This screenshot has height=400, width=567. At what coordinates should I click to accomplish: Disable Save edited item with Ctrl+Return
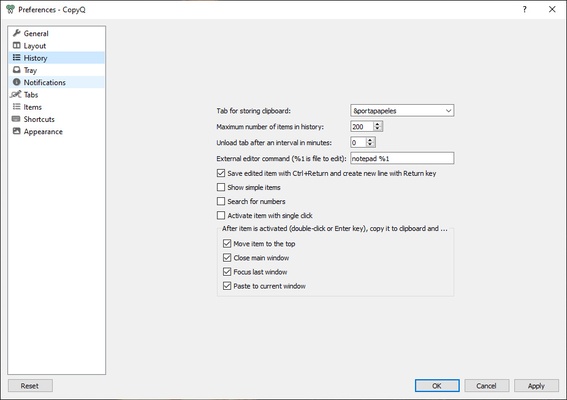(221, 173)
